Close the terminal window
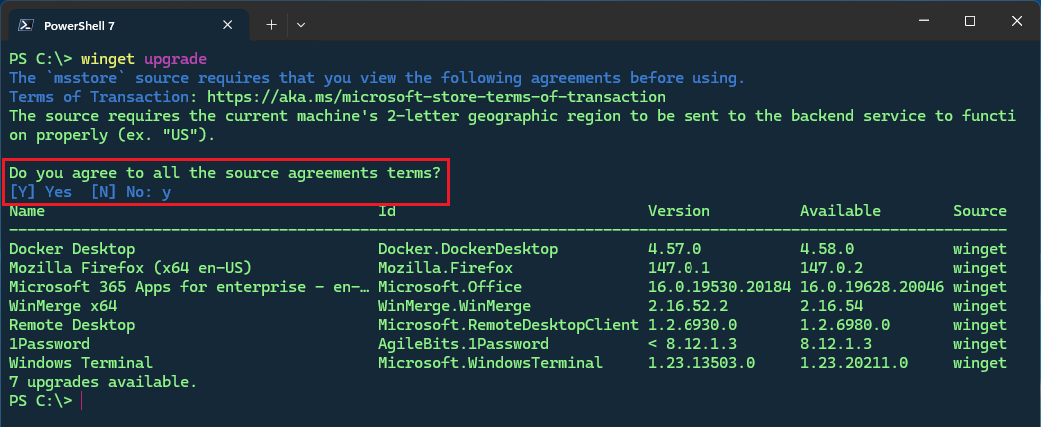Image resolution: width=1041 pixels, height=427 pixels. click(1015, 22)
